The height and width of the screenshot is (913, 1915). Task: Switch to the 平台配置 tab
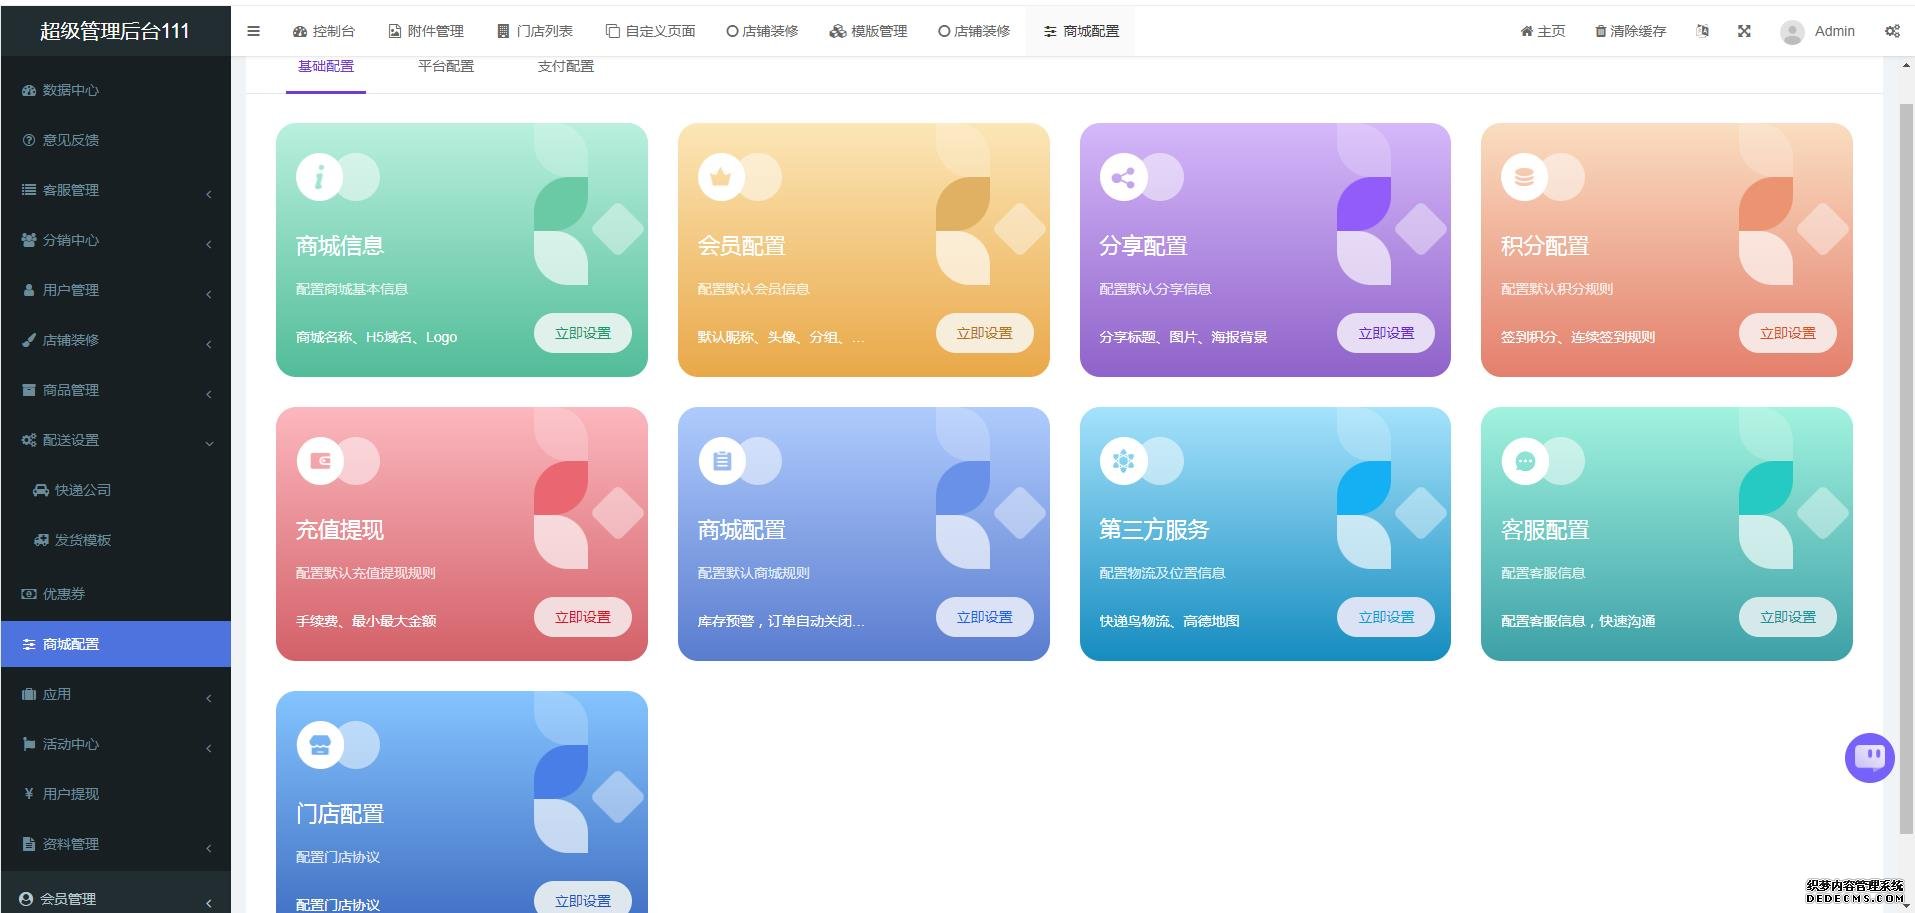pos(446,66)
